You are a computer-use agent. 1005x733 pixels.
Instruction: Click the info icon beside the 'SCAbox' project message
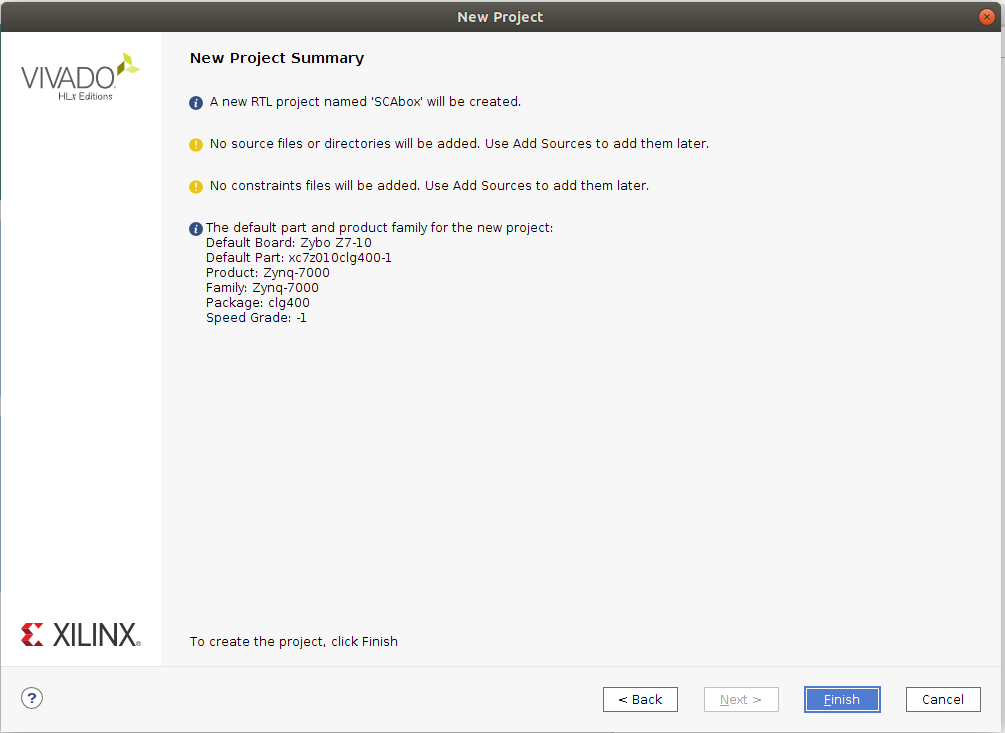click(x=196, y=102)
